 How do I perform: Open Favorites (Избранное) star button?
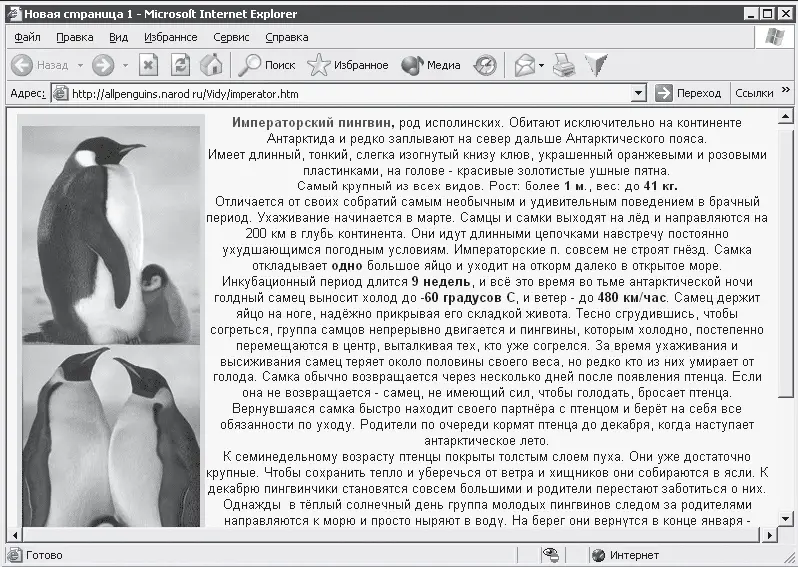pos(348,65)
